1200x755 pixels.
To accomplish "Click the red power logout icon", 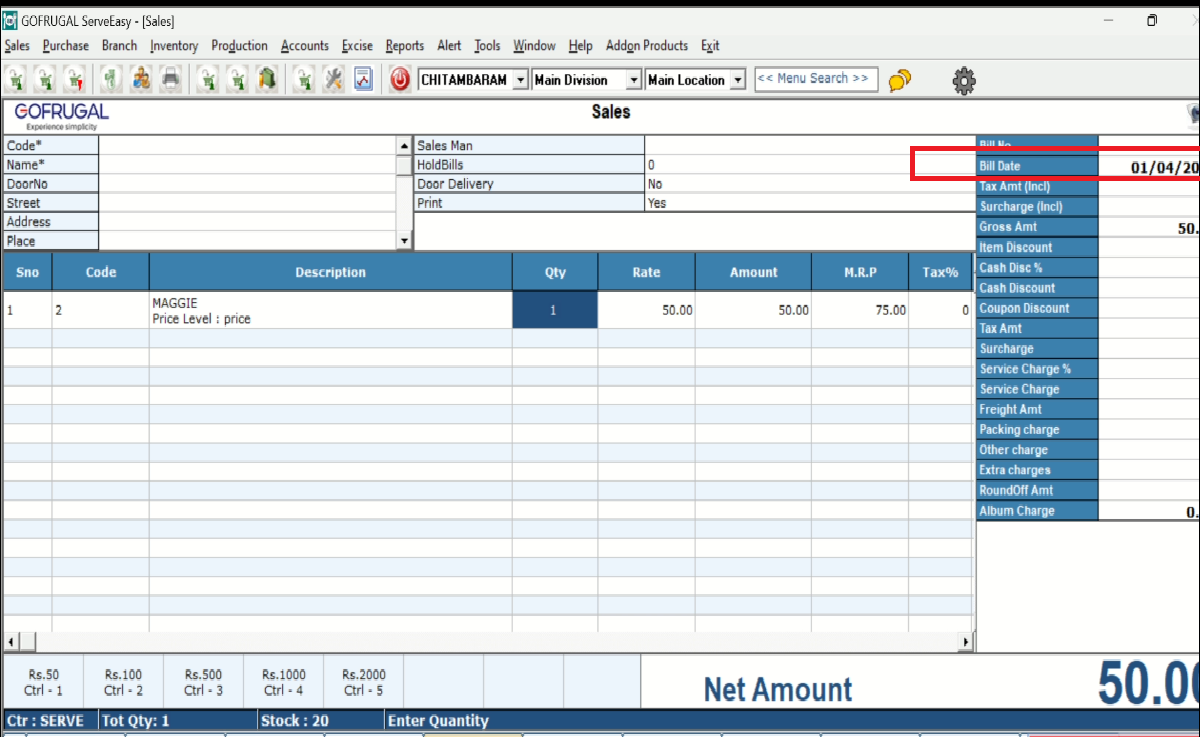I will 400,79.
